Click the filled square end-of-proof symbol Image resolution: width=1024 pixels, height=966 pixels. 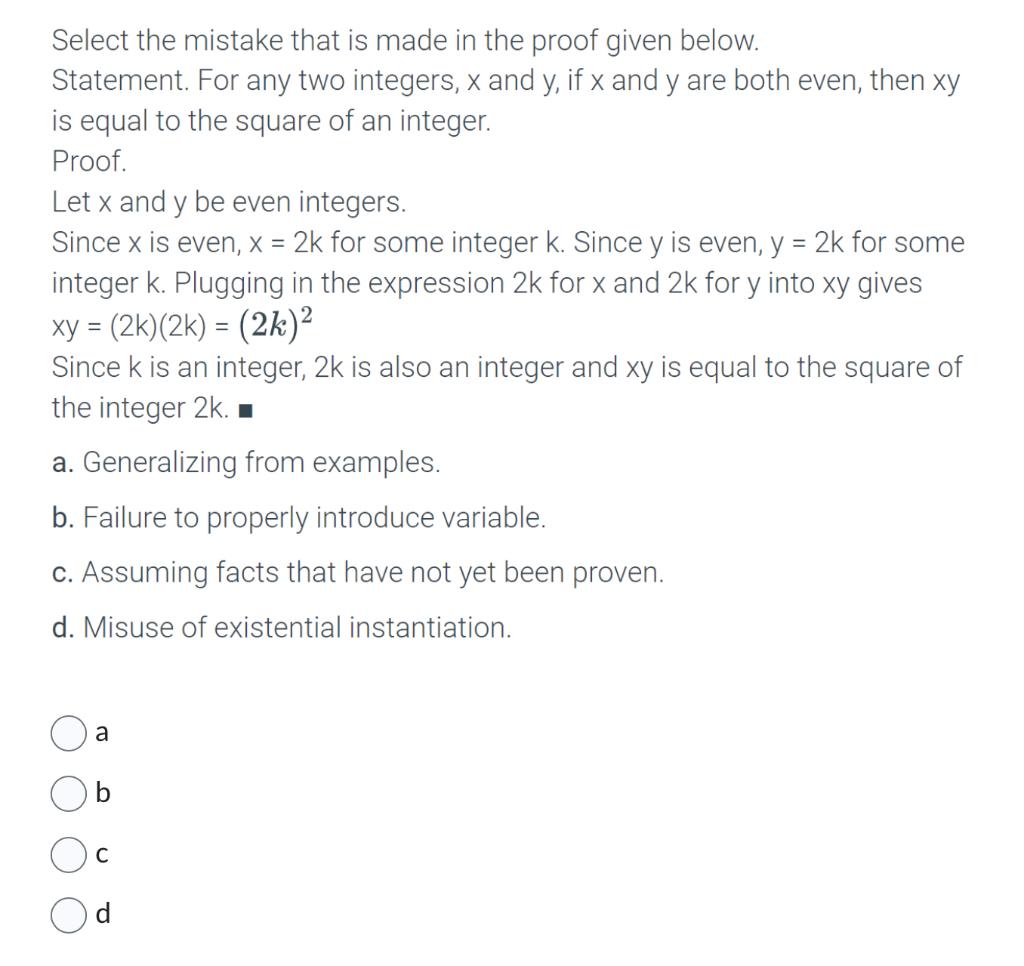244,408
